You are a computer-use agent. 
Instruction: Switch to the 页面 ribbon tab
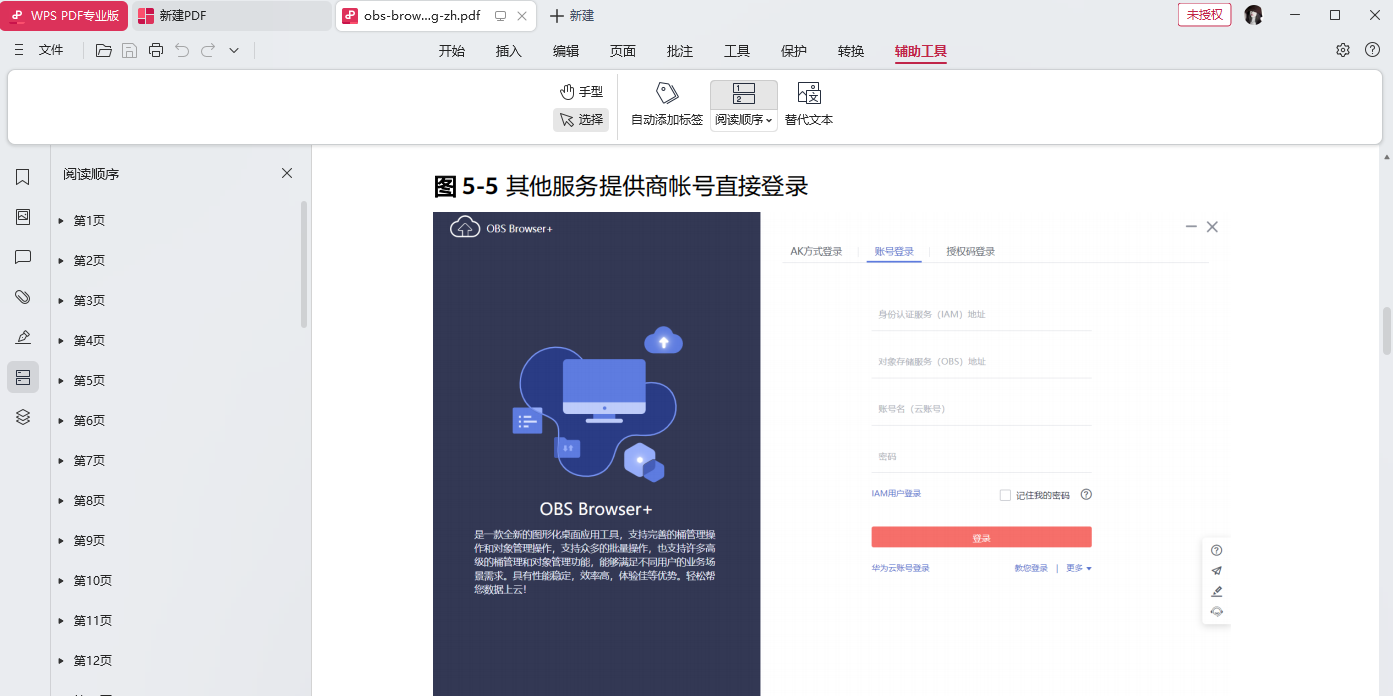(623, 51)
